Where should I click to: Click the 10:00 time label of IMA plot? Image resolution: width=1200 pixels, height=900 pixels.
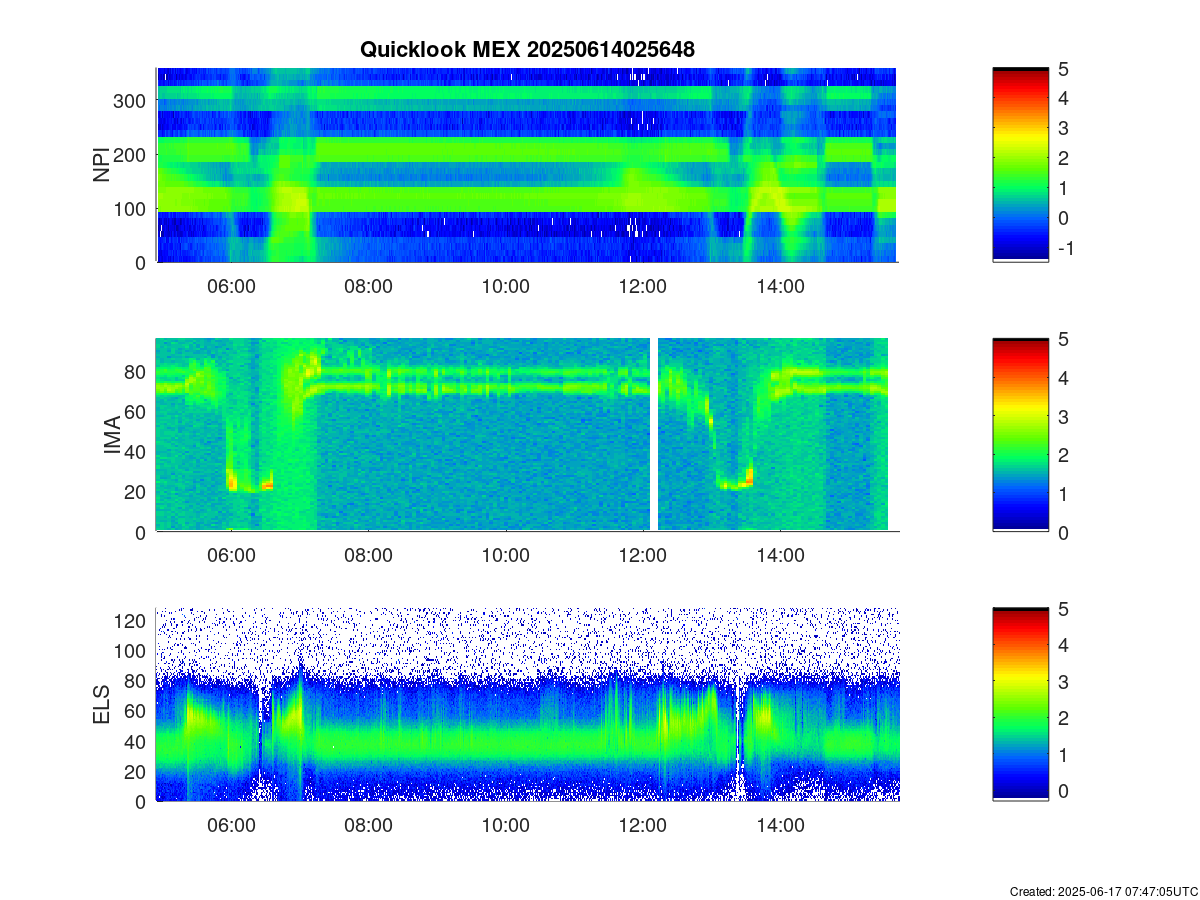[506, 555]
